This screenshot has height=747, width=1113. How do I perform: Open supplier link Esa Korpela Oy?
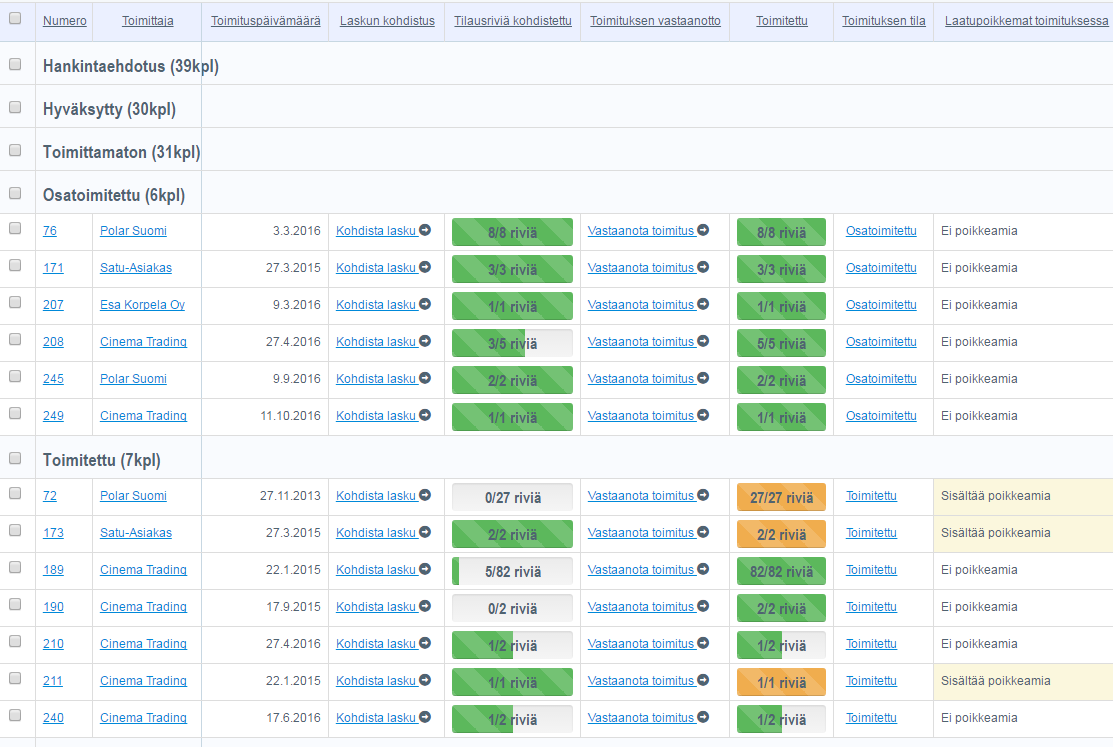142,305
